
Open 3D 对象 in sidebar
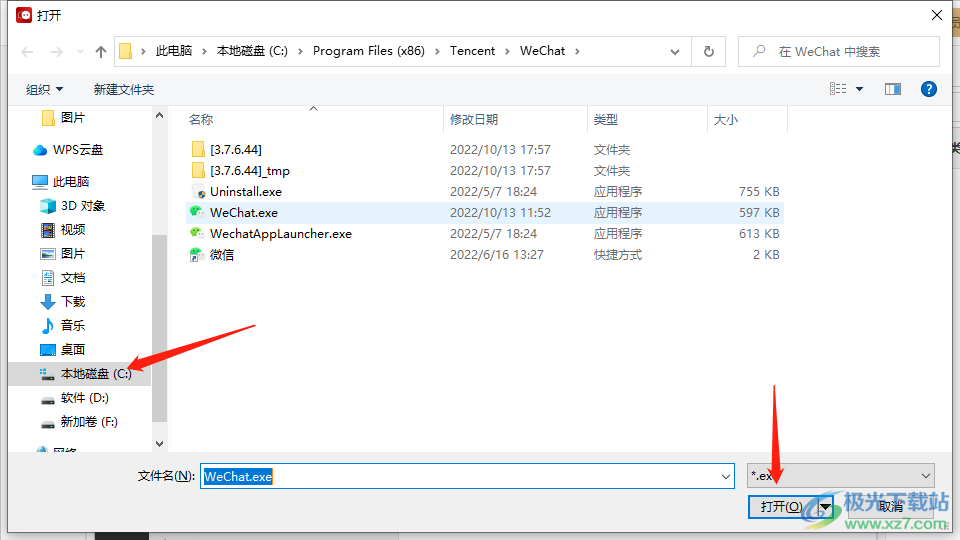[x=83, y=206]
